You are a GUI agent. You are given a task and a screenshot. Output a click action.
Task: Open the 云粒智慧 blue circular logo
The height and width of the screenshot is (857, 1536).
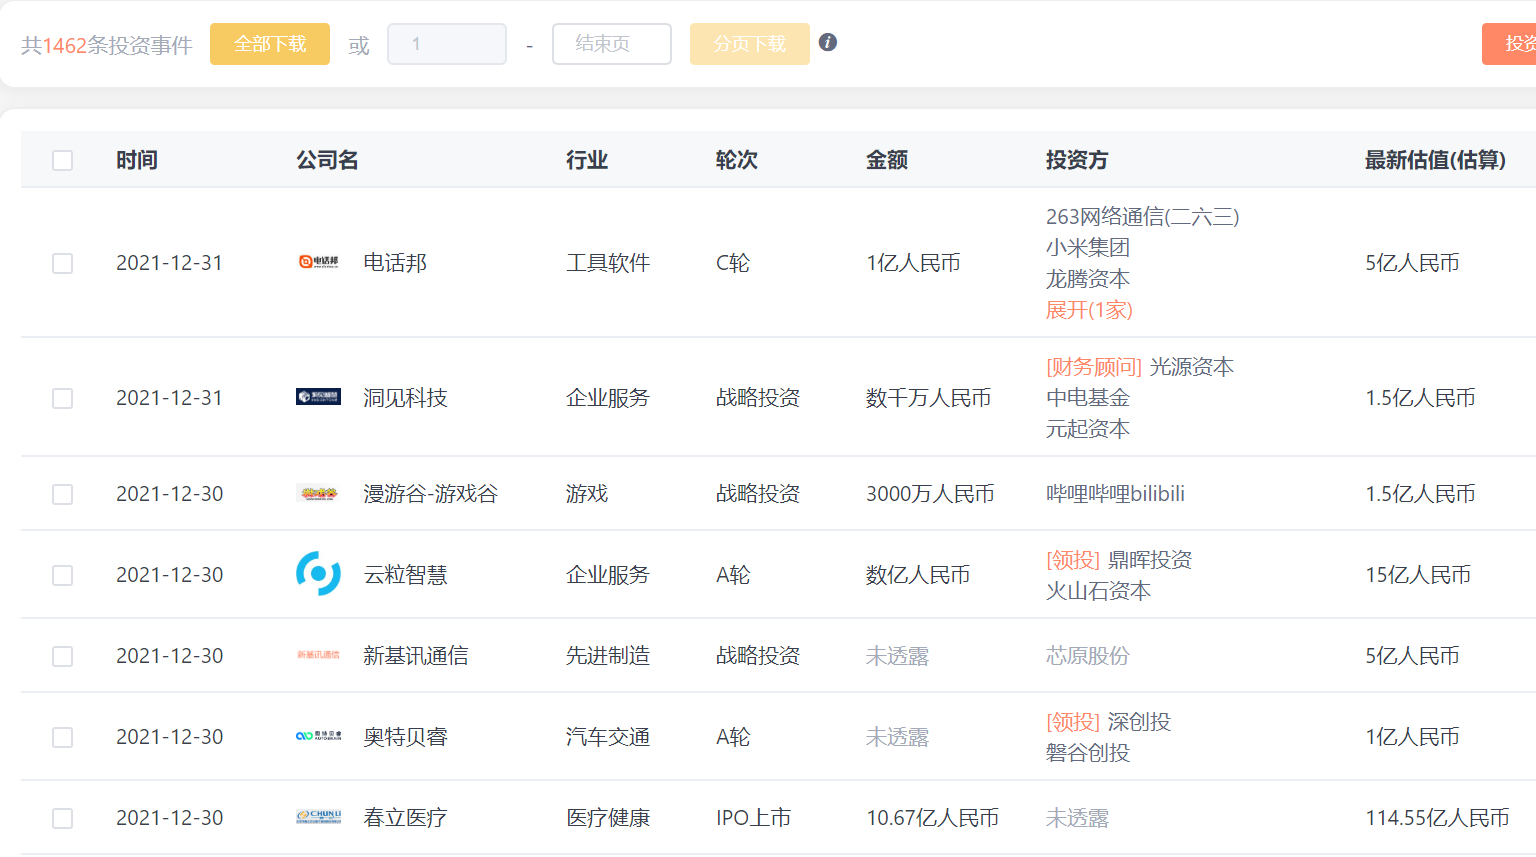pyautogui.click(x=319, y=573)
